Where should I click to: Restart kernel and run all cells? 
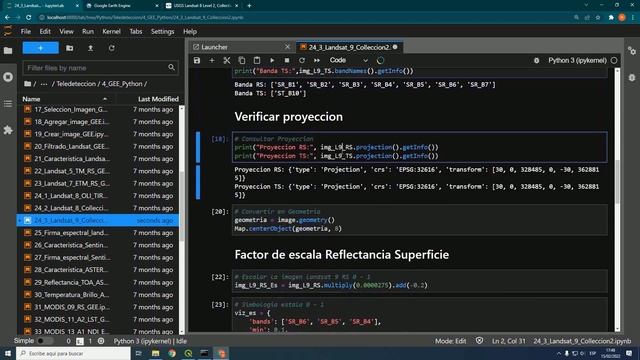pos(317,60)
